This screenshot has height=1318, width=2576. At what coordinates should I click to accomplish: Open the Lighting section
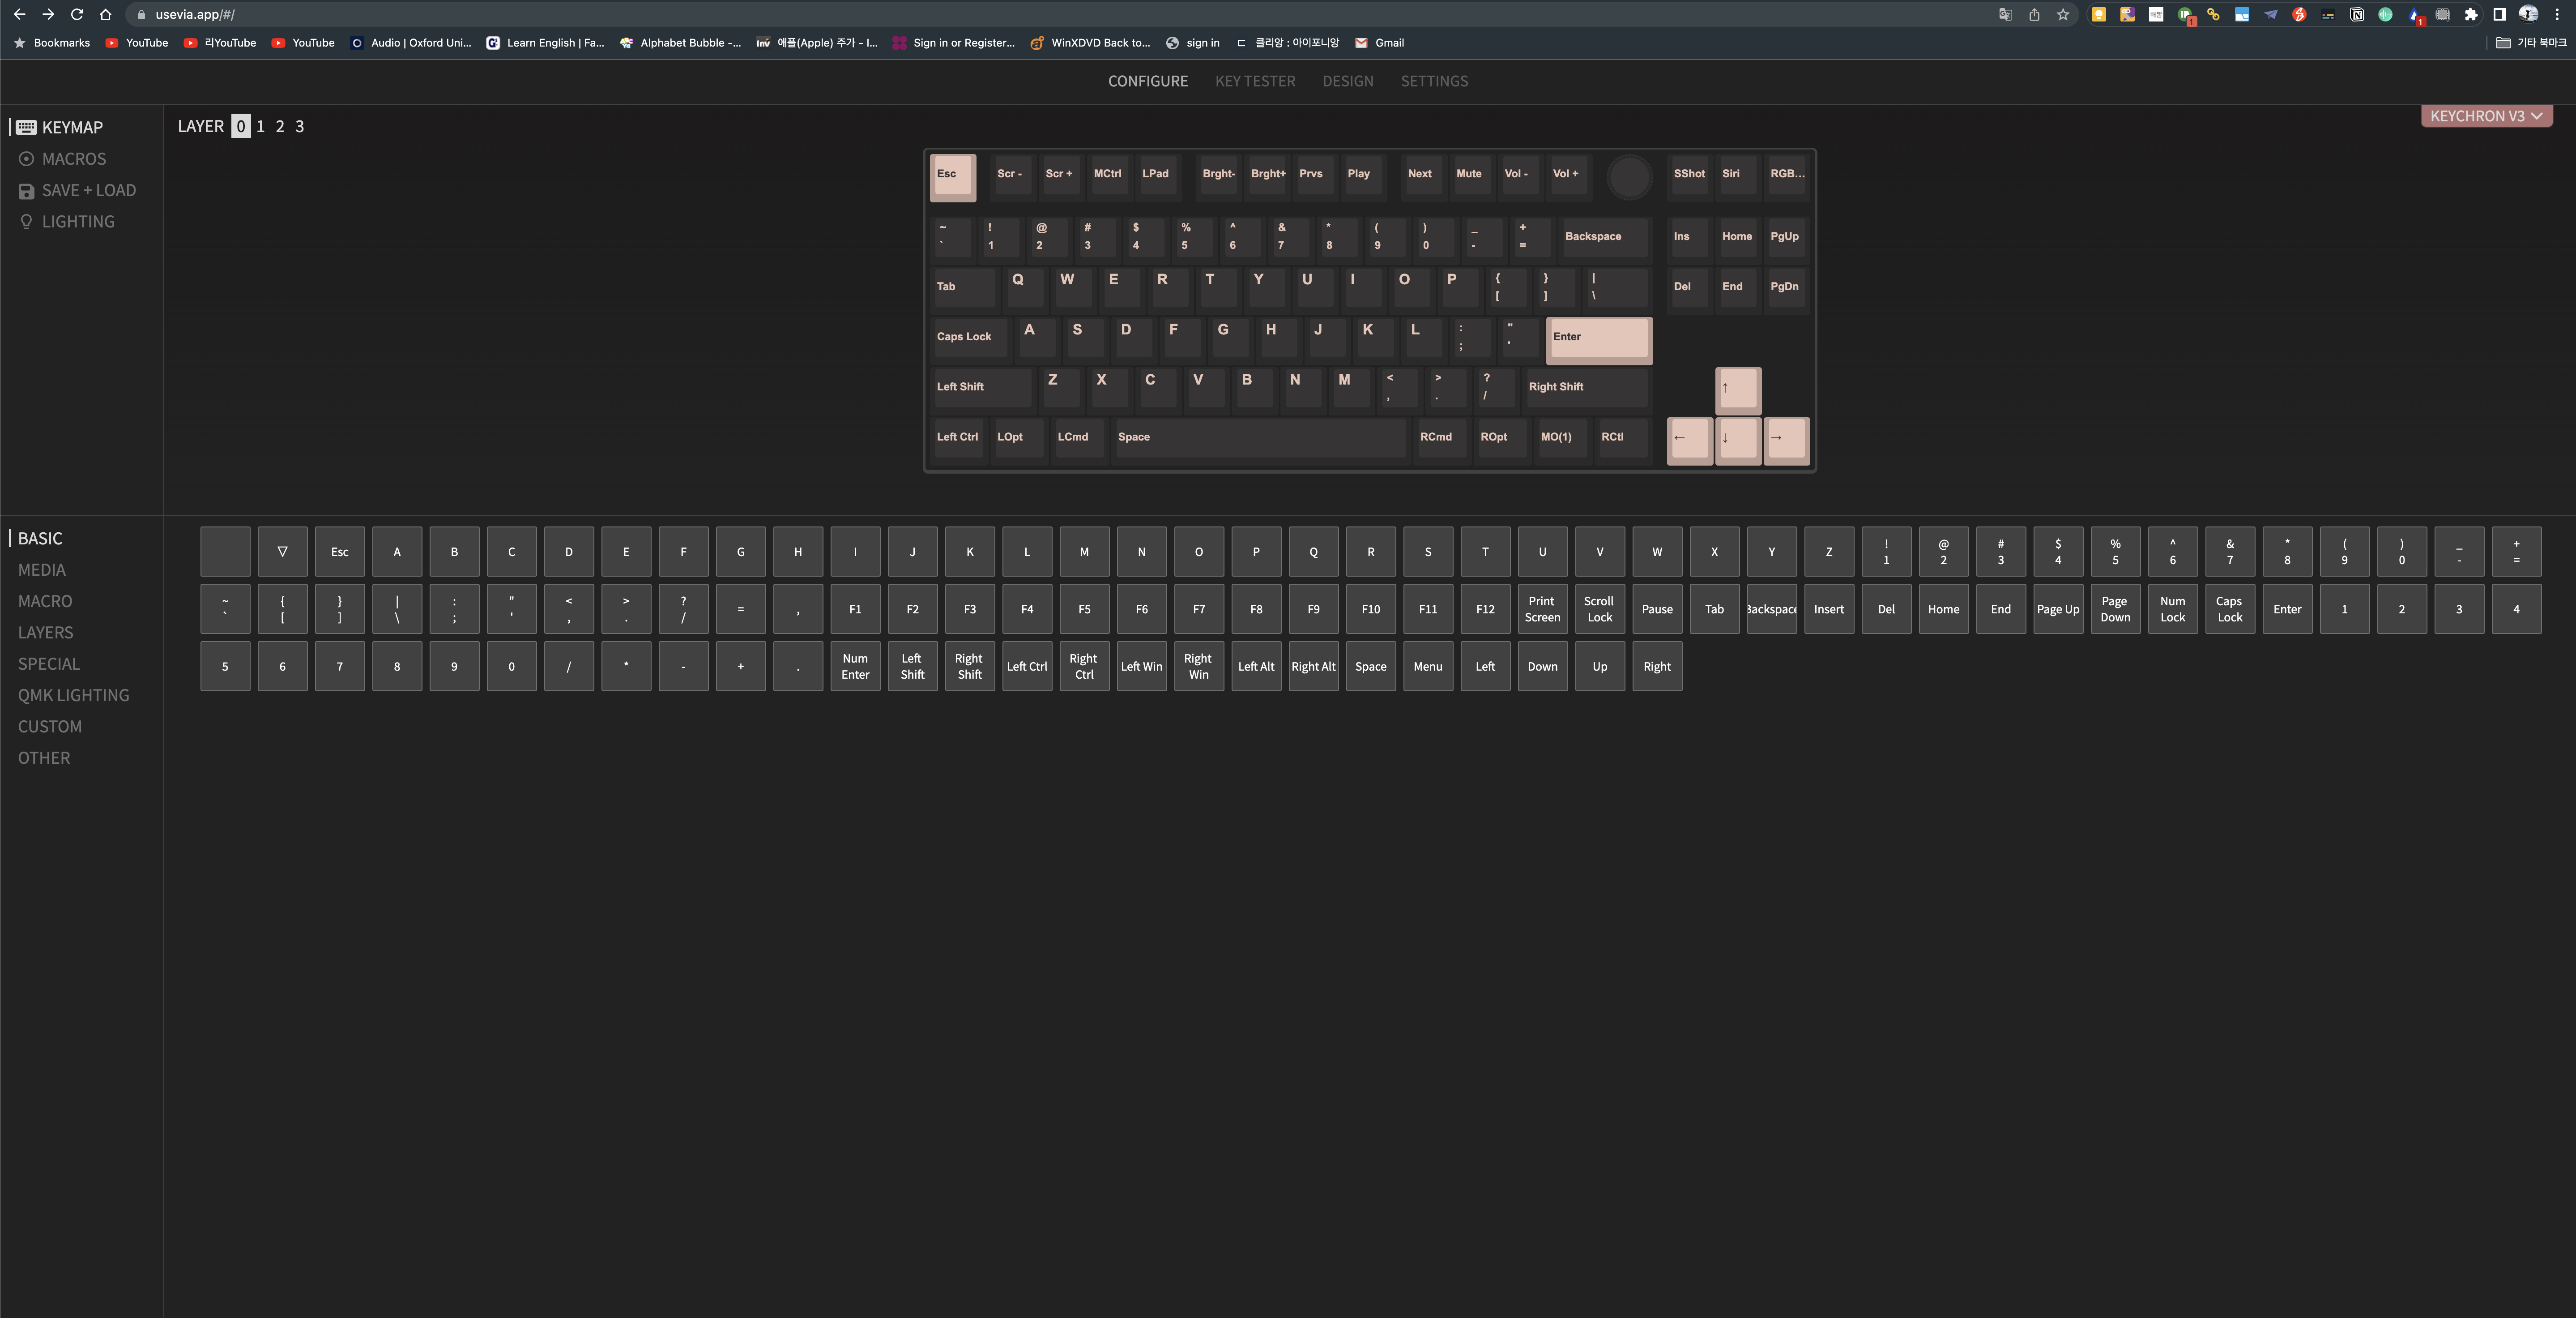coord(77,222)
